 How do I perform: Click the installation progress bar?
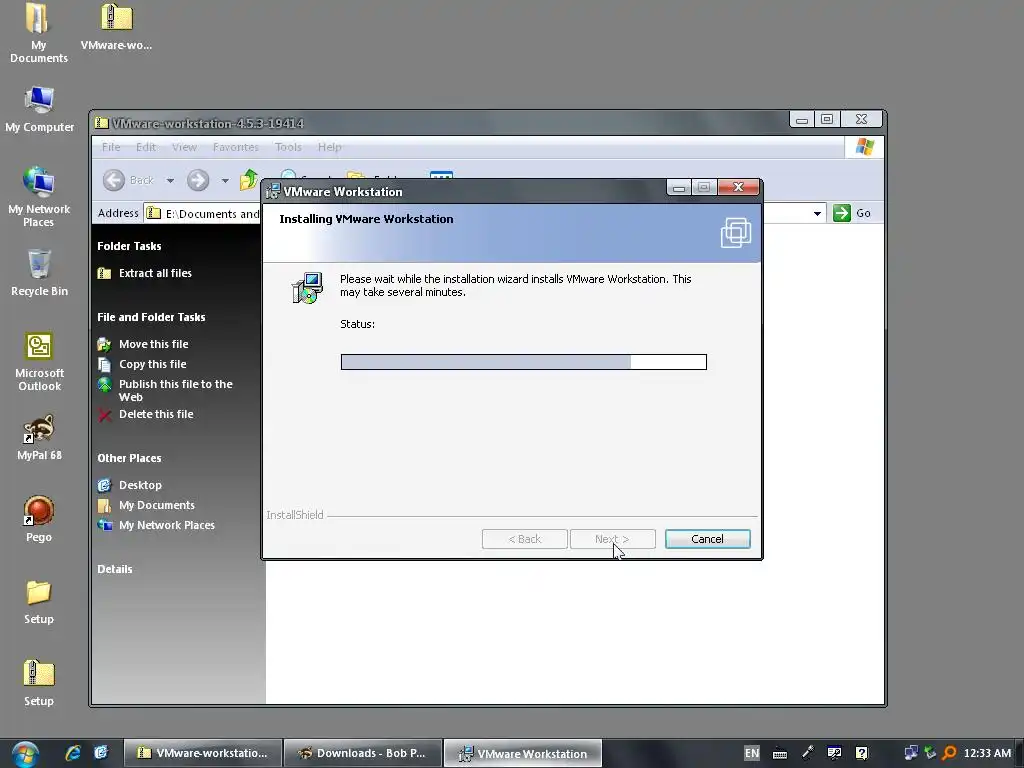[524, 362]
